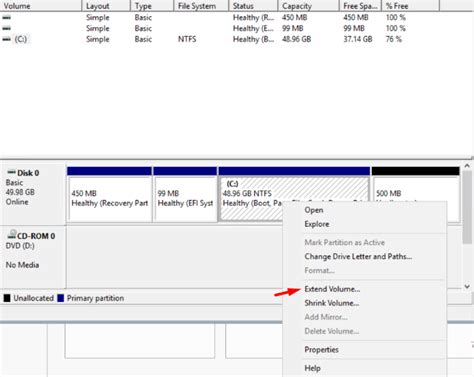This screenshot has height=377, width=474.
Task: Click the 76 % free cell
Action: (x=394, y=39)
